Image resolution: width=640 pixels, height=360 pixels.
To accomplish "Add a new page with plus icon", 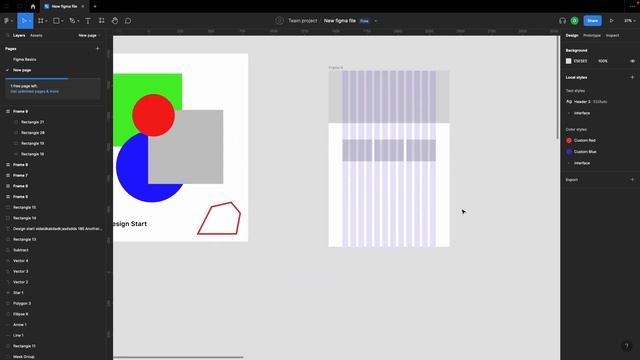I will pyautogui.click(x=97, y=49).
